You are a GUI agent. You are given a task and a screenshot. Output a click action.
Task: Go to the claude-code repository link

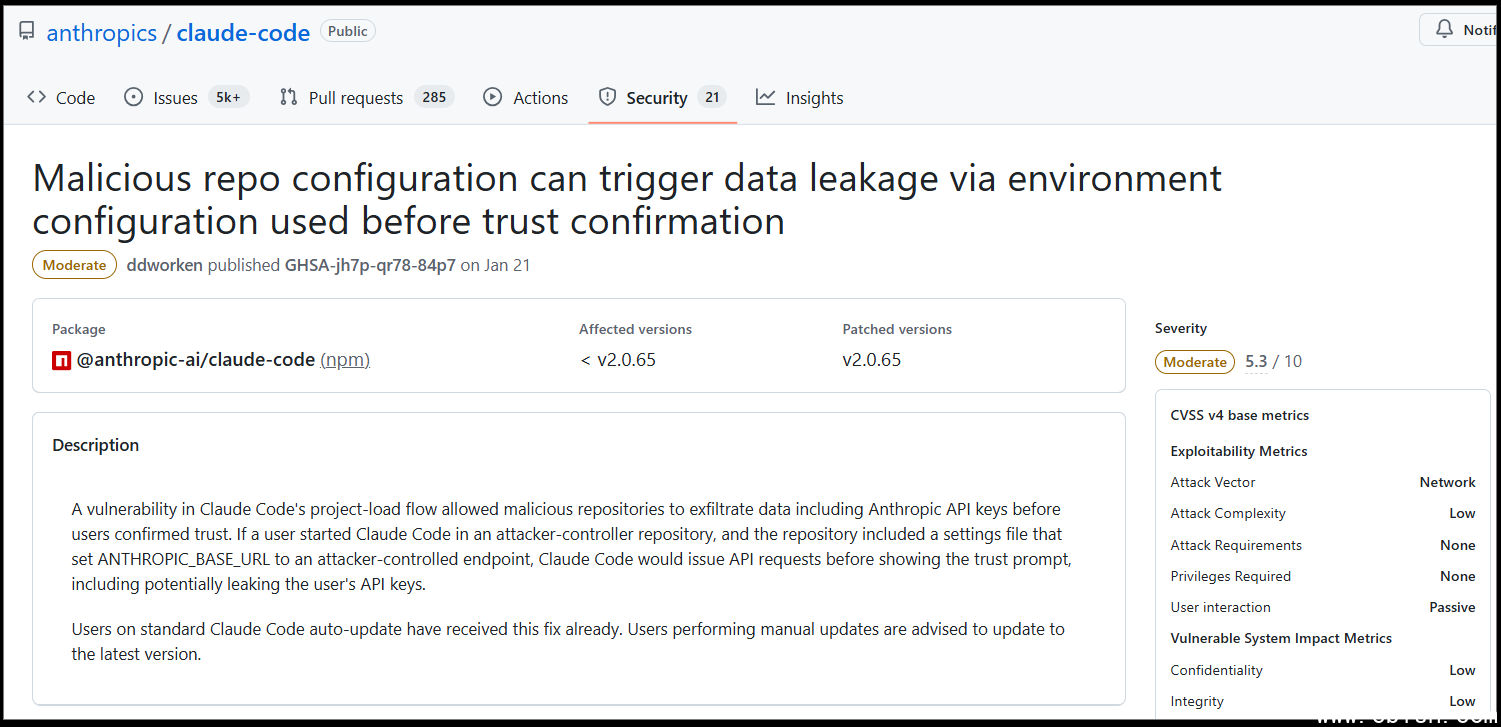click(243, 33)
